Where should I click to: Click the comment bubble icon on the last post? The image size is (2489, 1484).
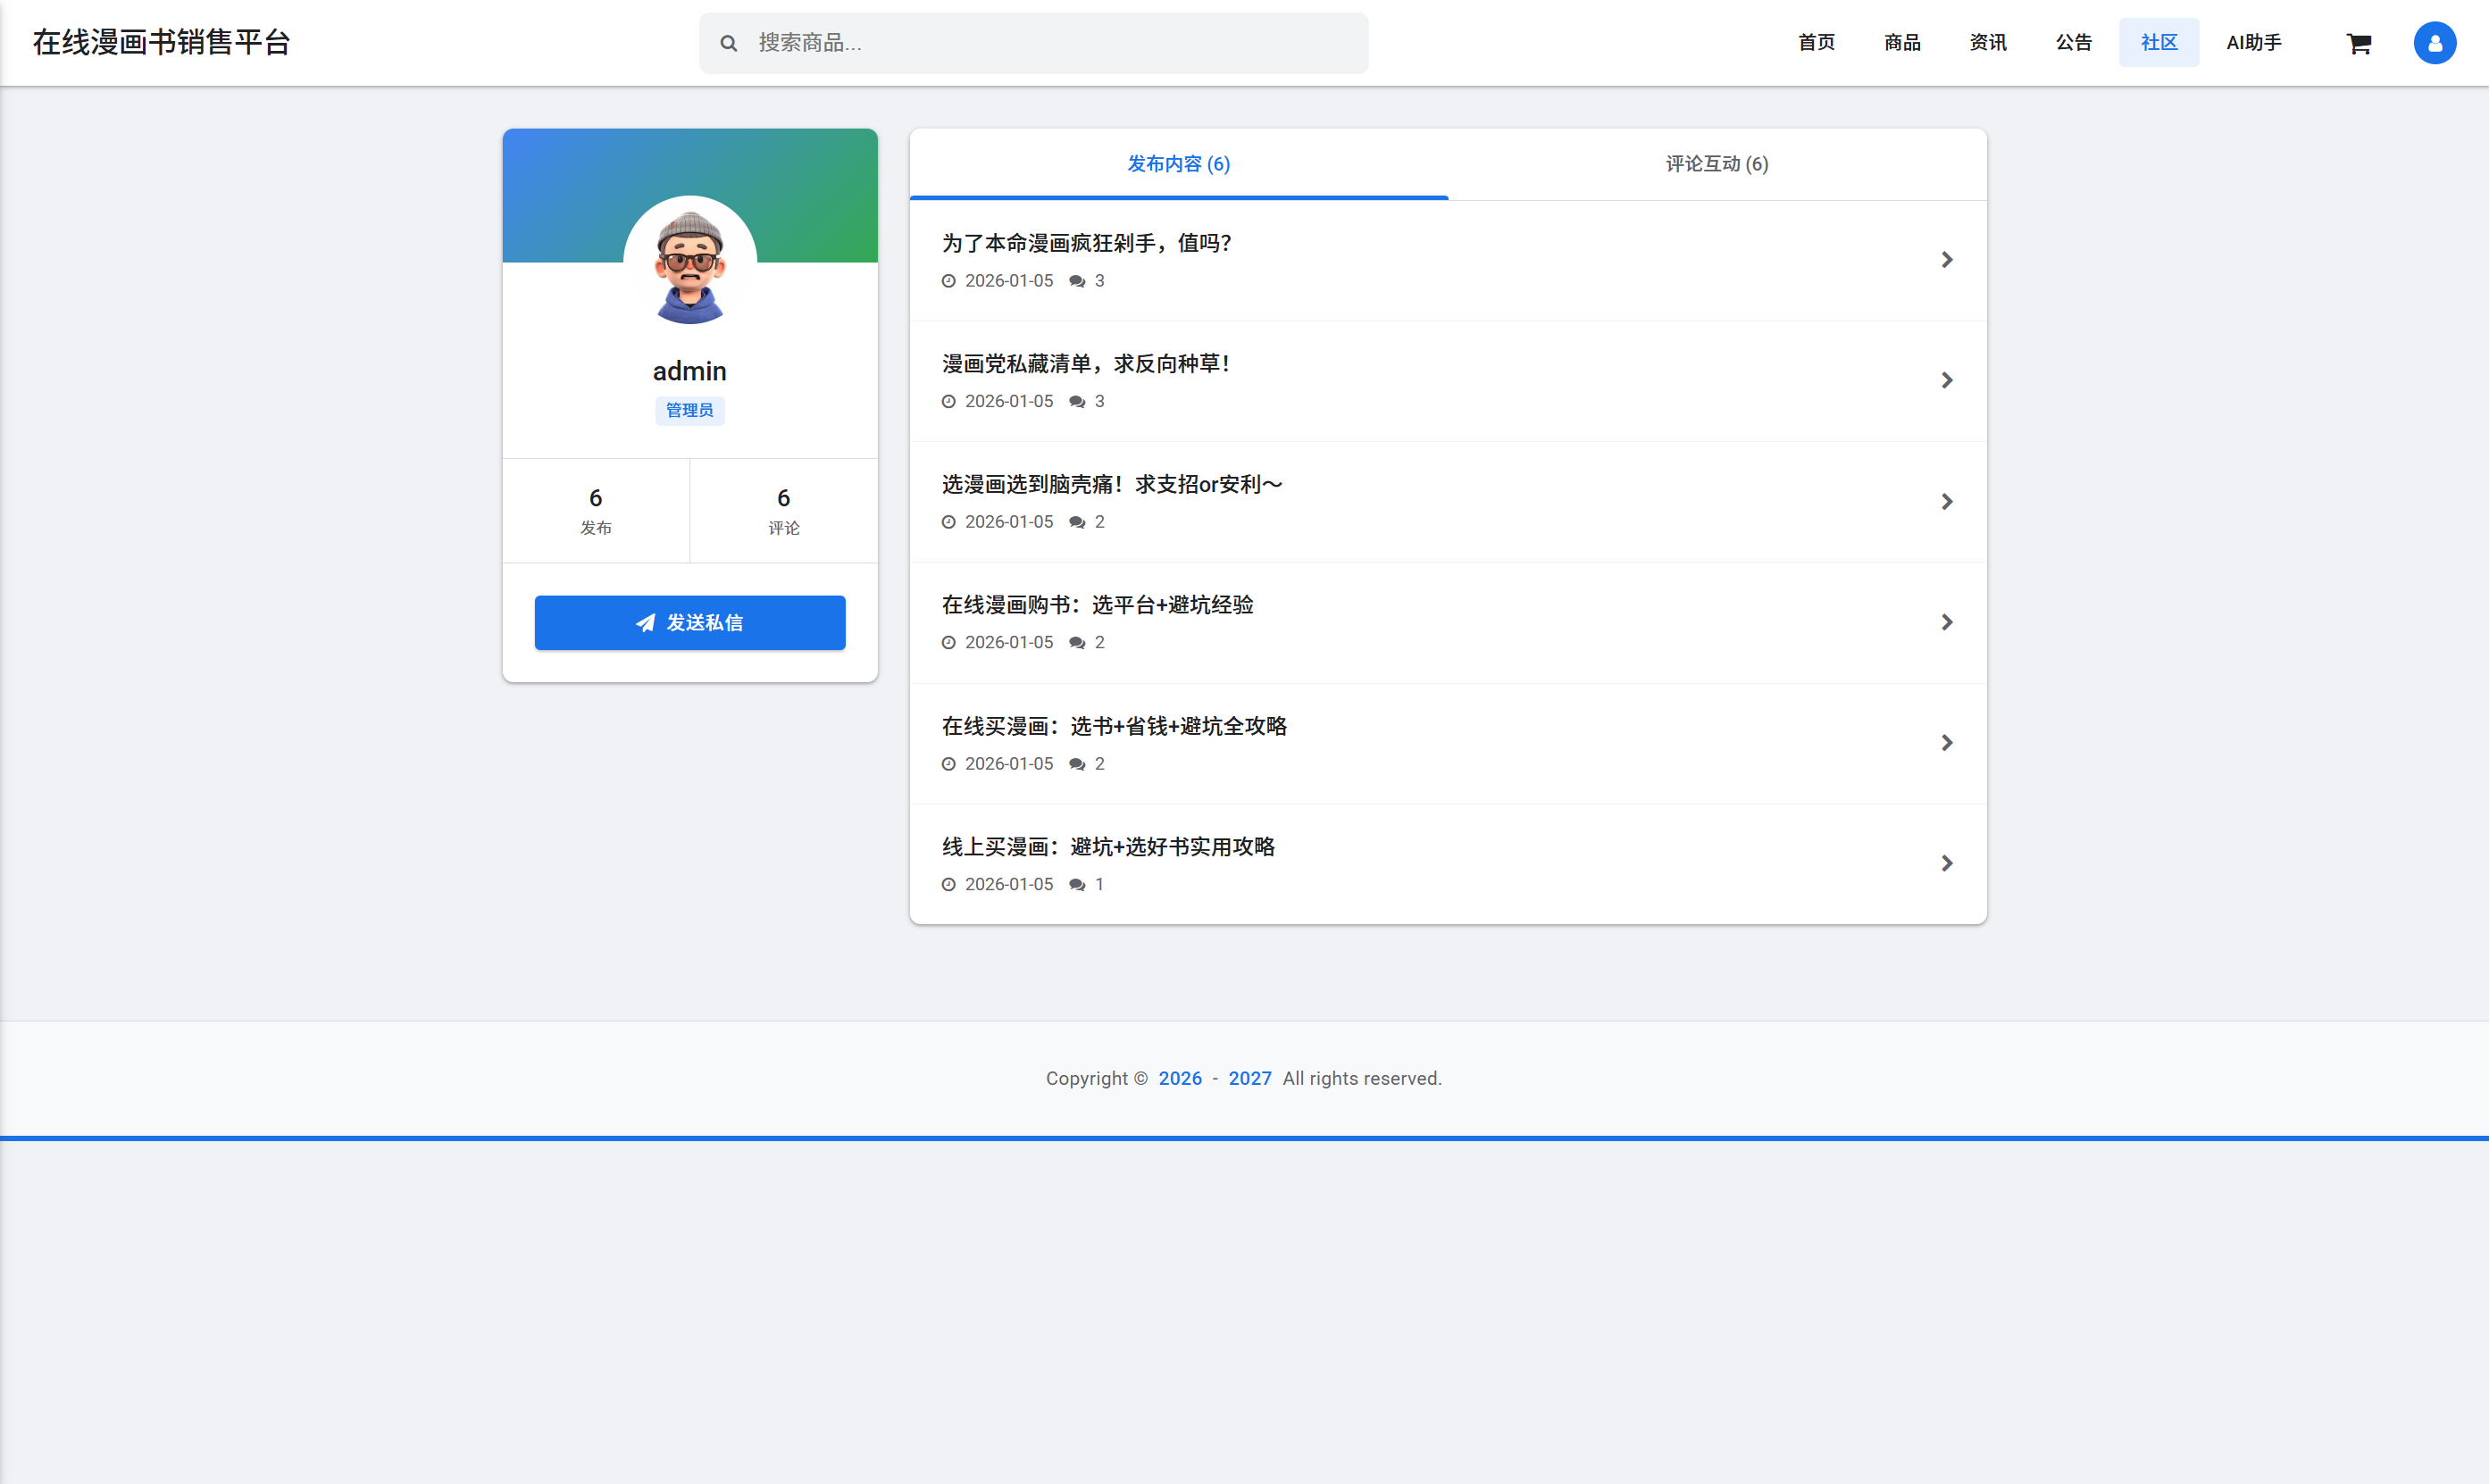coord(1077,884)
